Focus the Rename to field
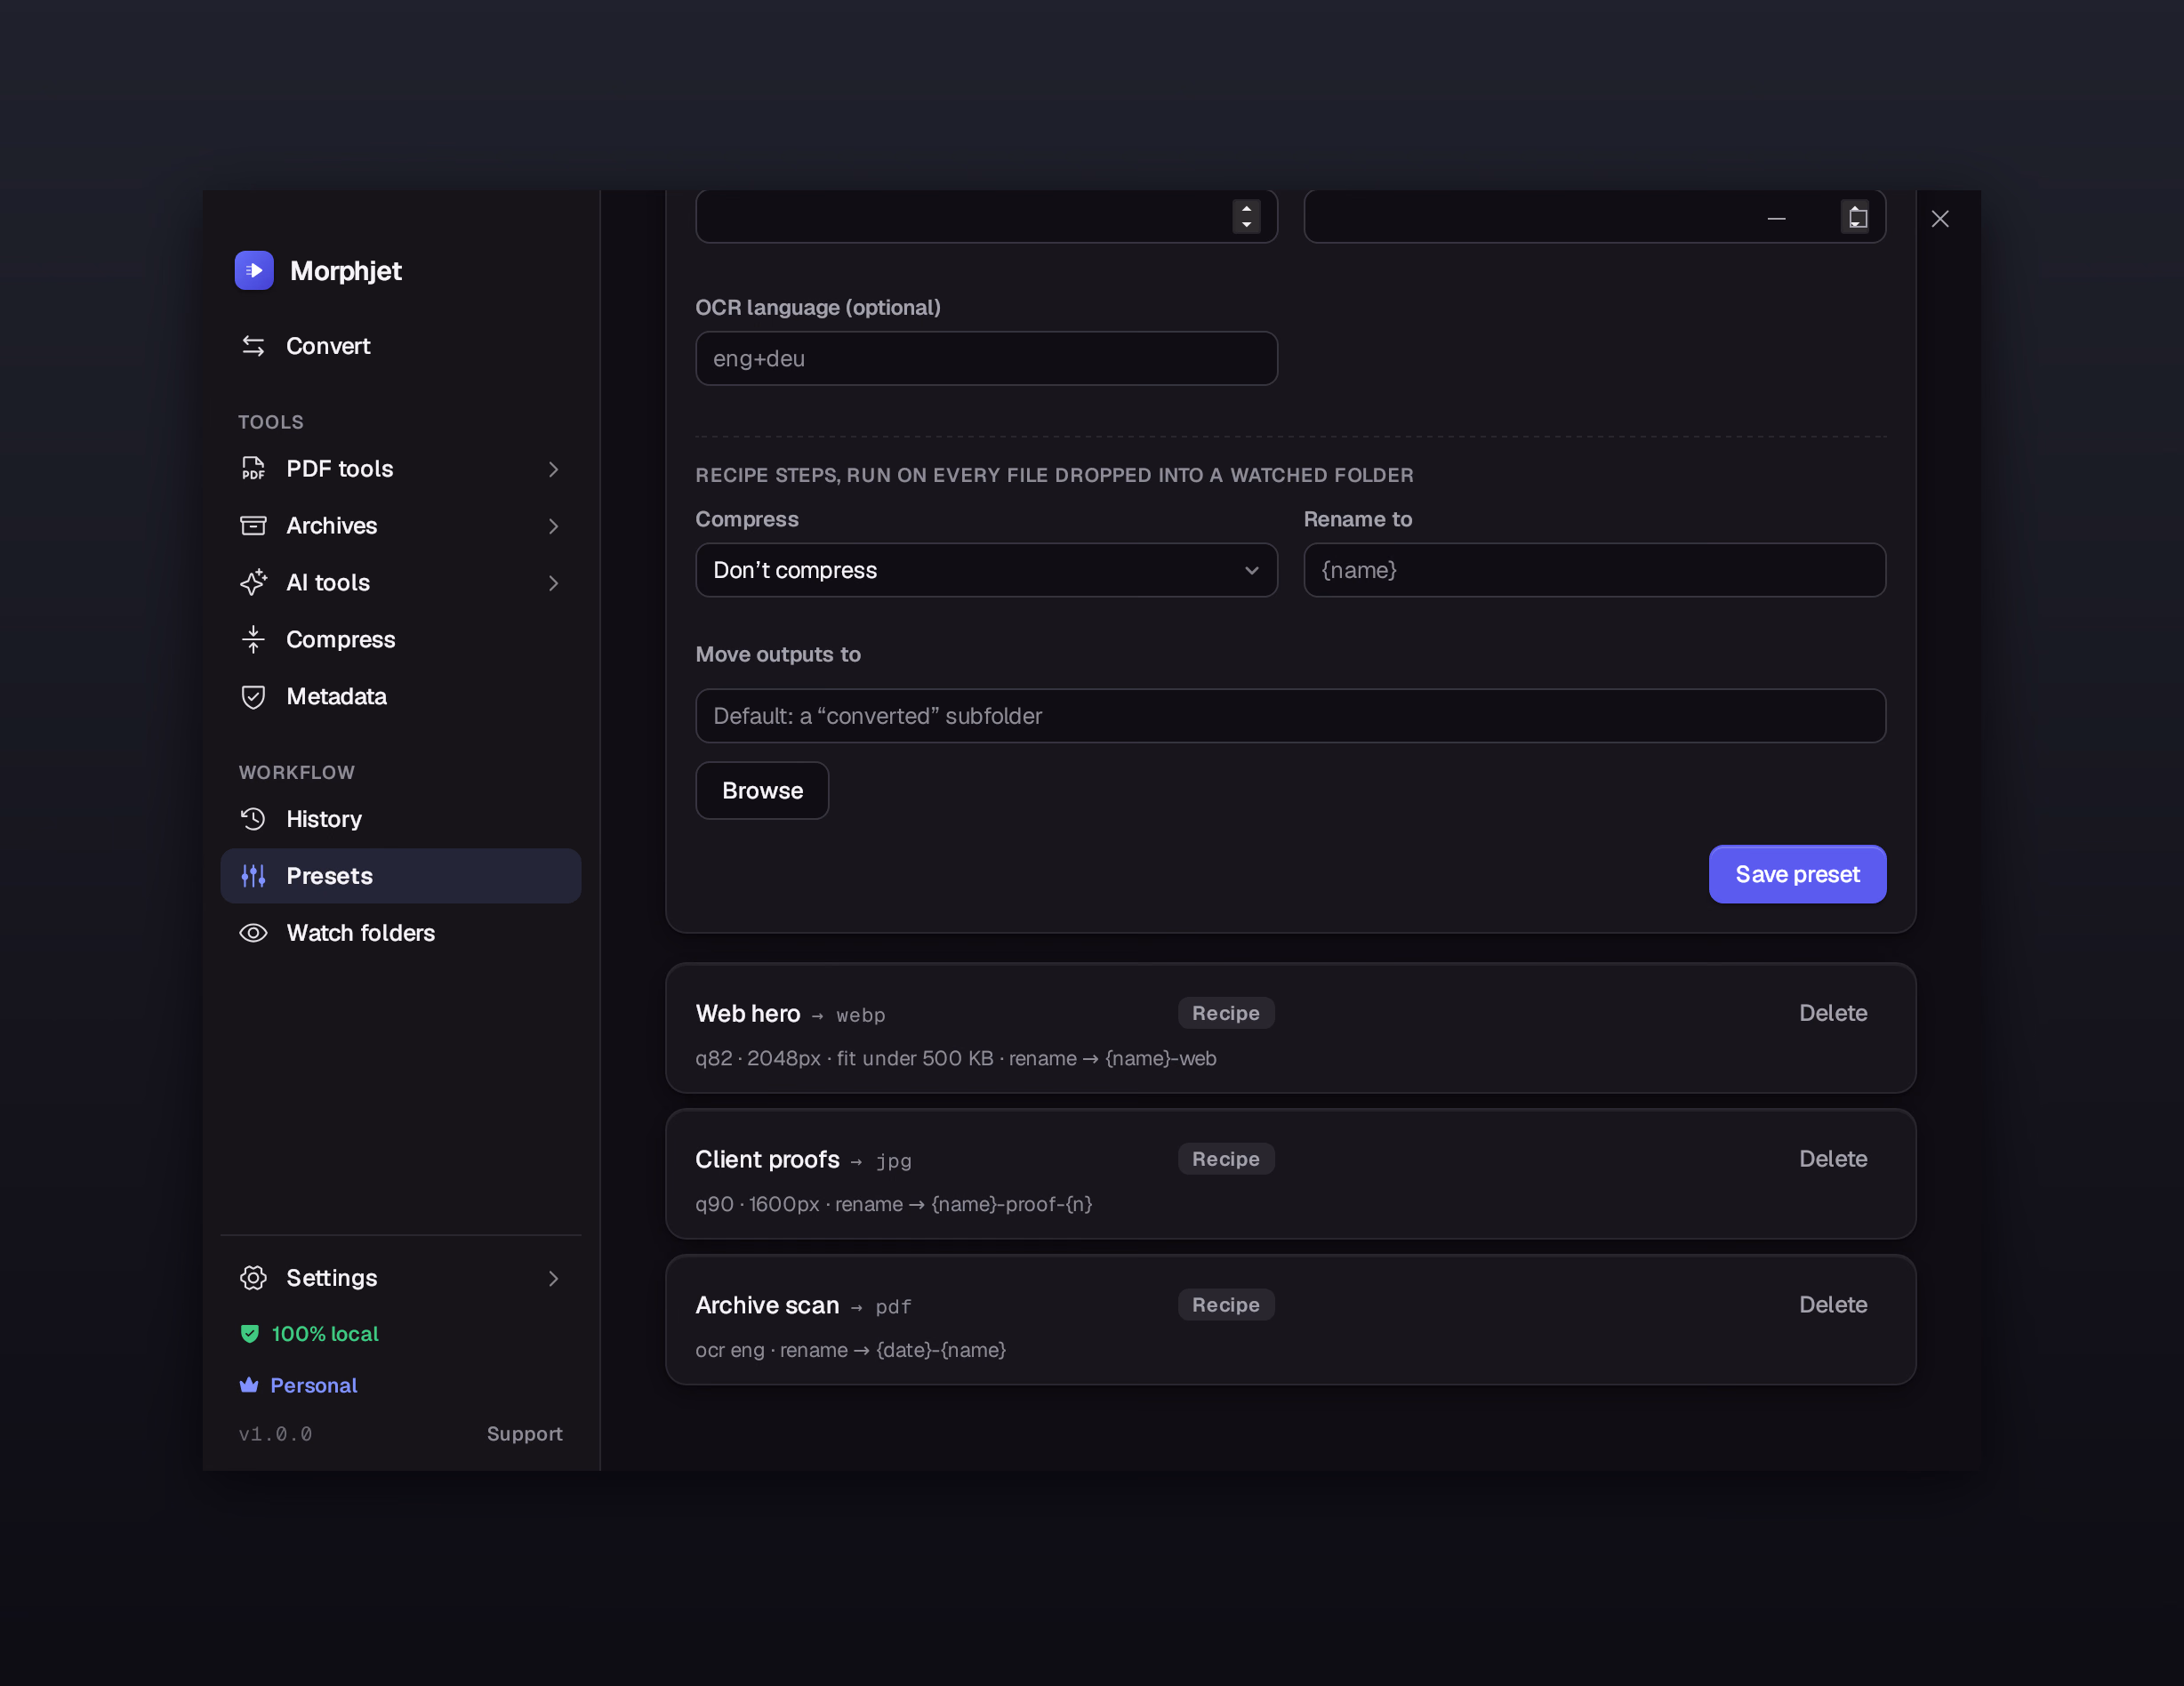Image resolution: width=2184 pixels, height=1686 pixels. tap(1594, 570)
